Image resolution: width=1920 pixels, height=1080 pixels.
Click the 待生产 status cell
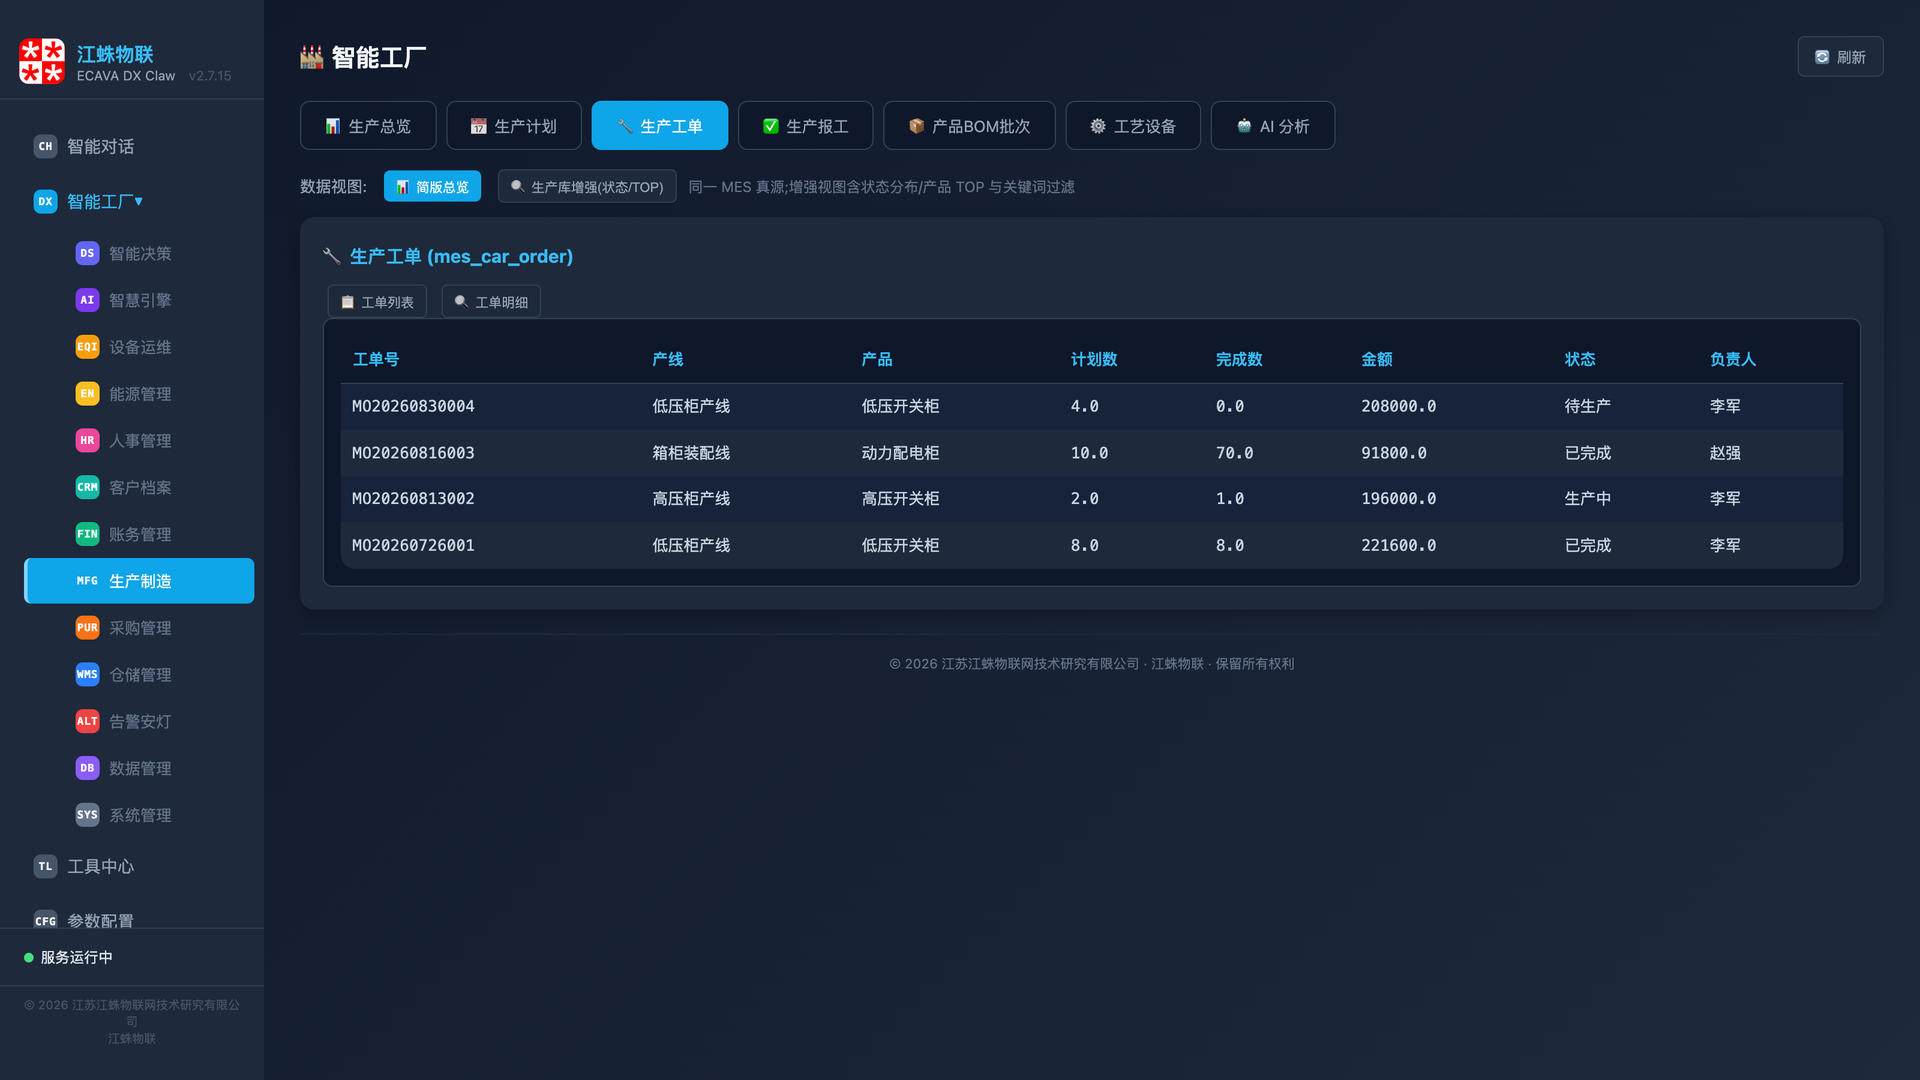[x=1588, y=406]
